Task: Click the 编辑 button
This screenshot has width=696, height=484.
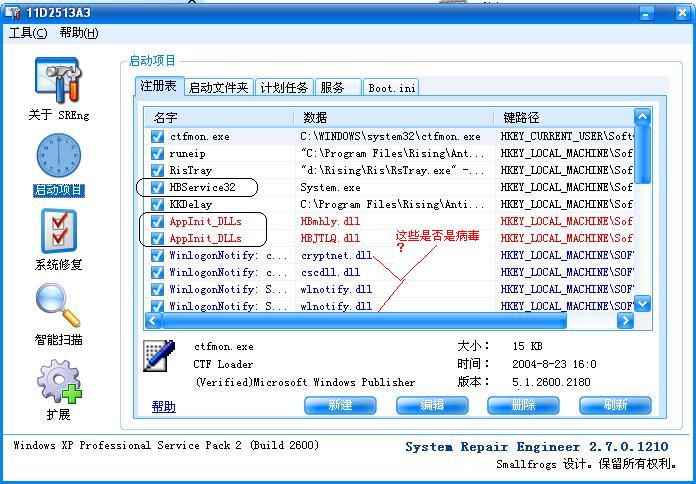Action: [432, 405]
